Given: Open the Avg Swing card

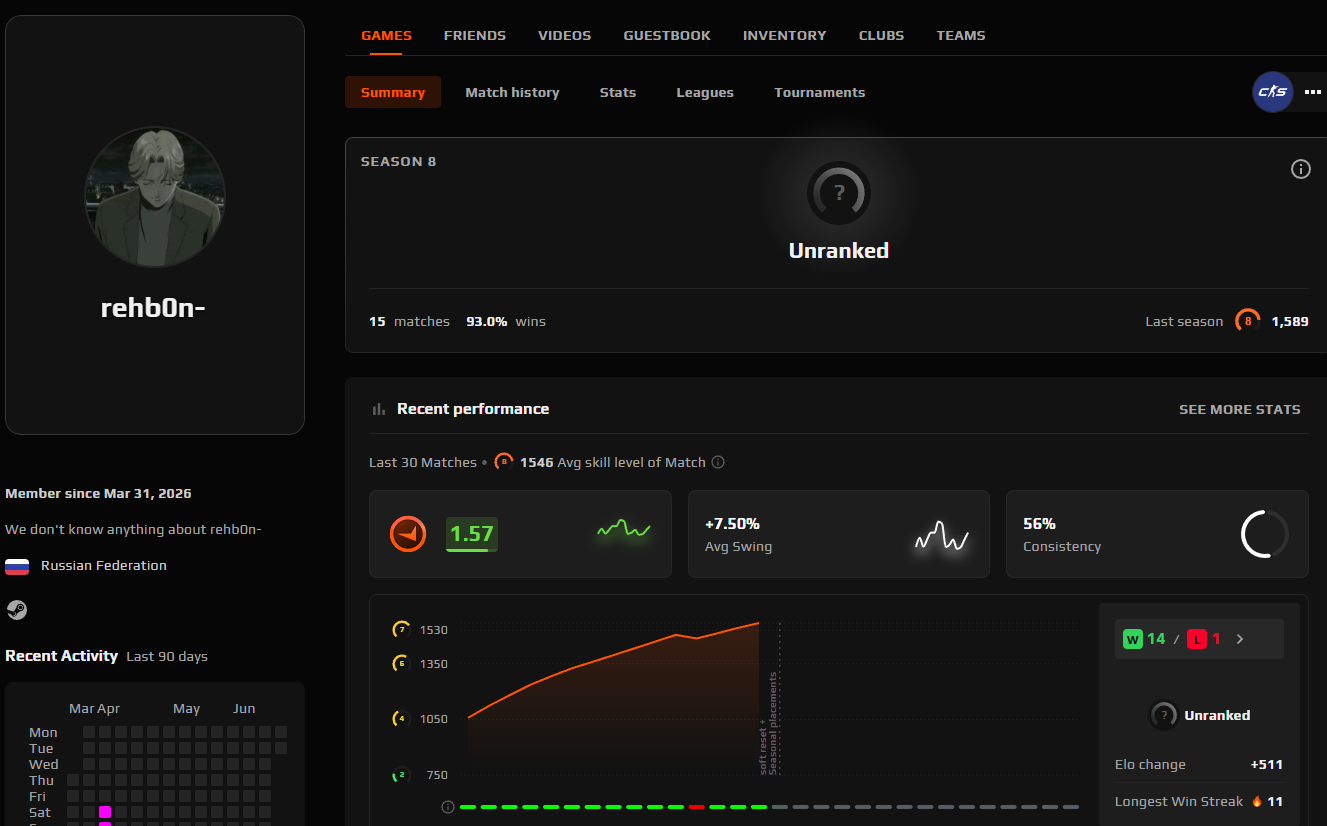Looking at the screenshot, I should coord(839,534).
